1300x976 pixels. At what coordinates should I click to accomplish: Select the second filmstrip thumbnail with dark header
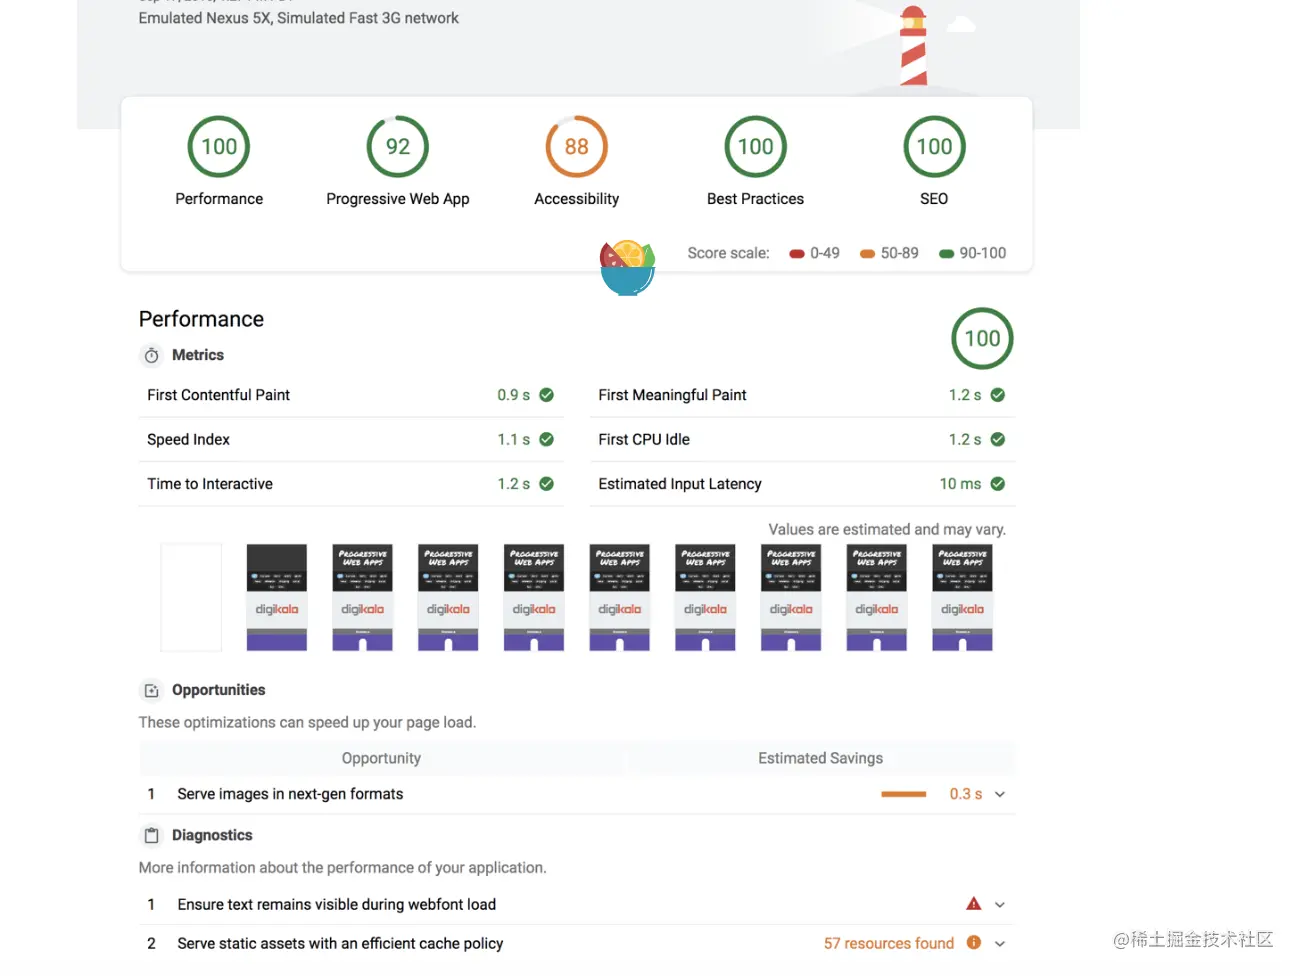pos(277,597)
